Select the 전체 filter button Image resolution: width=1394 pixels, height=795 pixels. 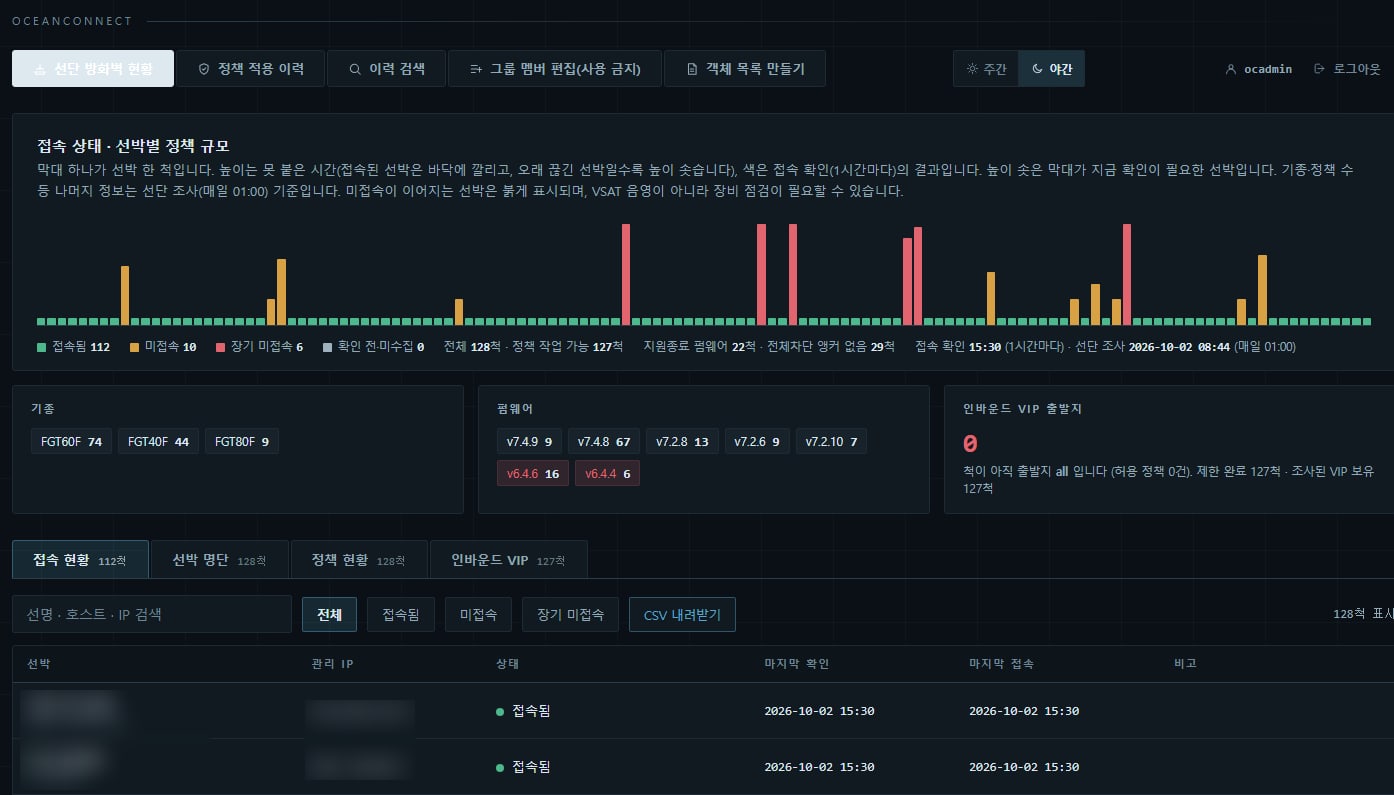(x=329, y=615)
